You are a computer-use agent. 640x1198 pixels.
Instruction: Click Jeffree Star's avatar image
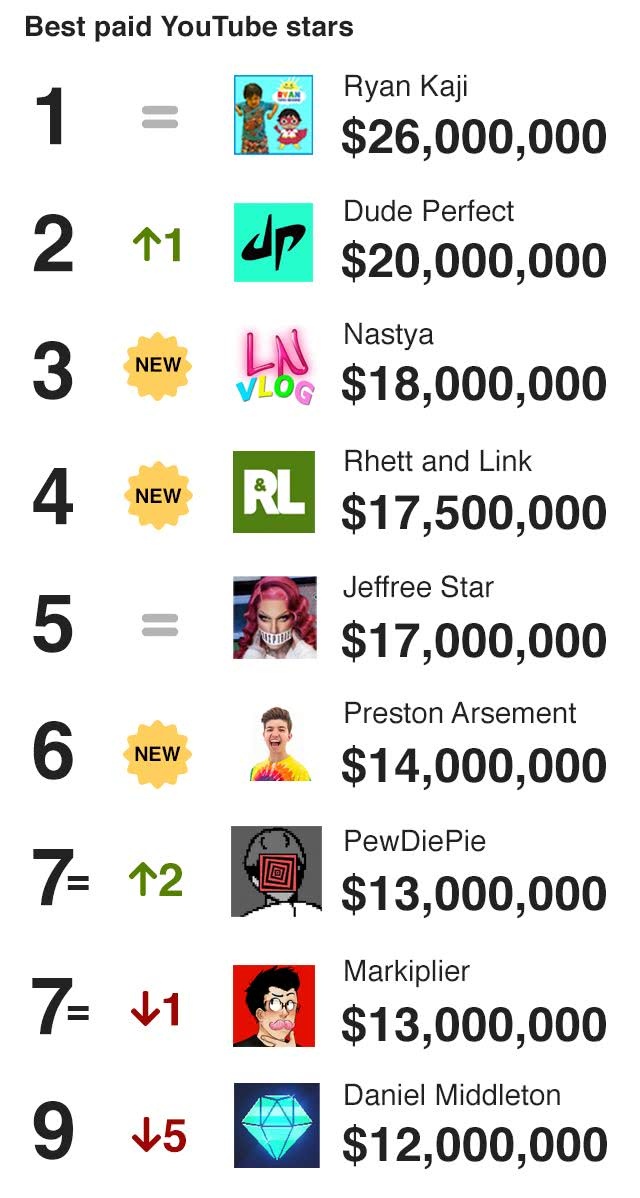coord(274,618)
